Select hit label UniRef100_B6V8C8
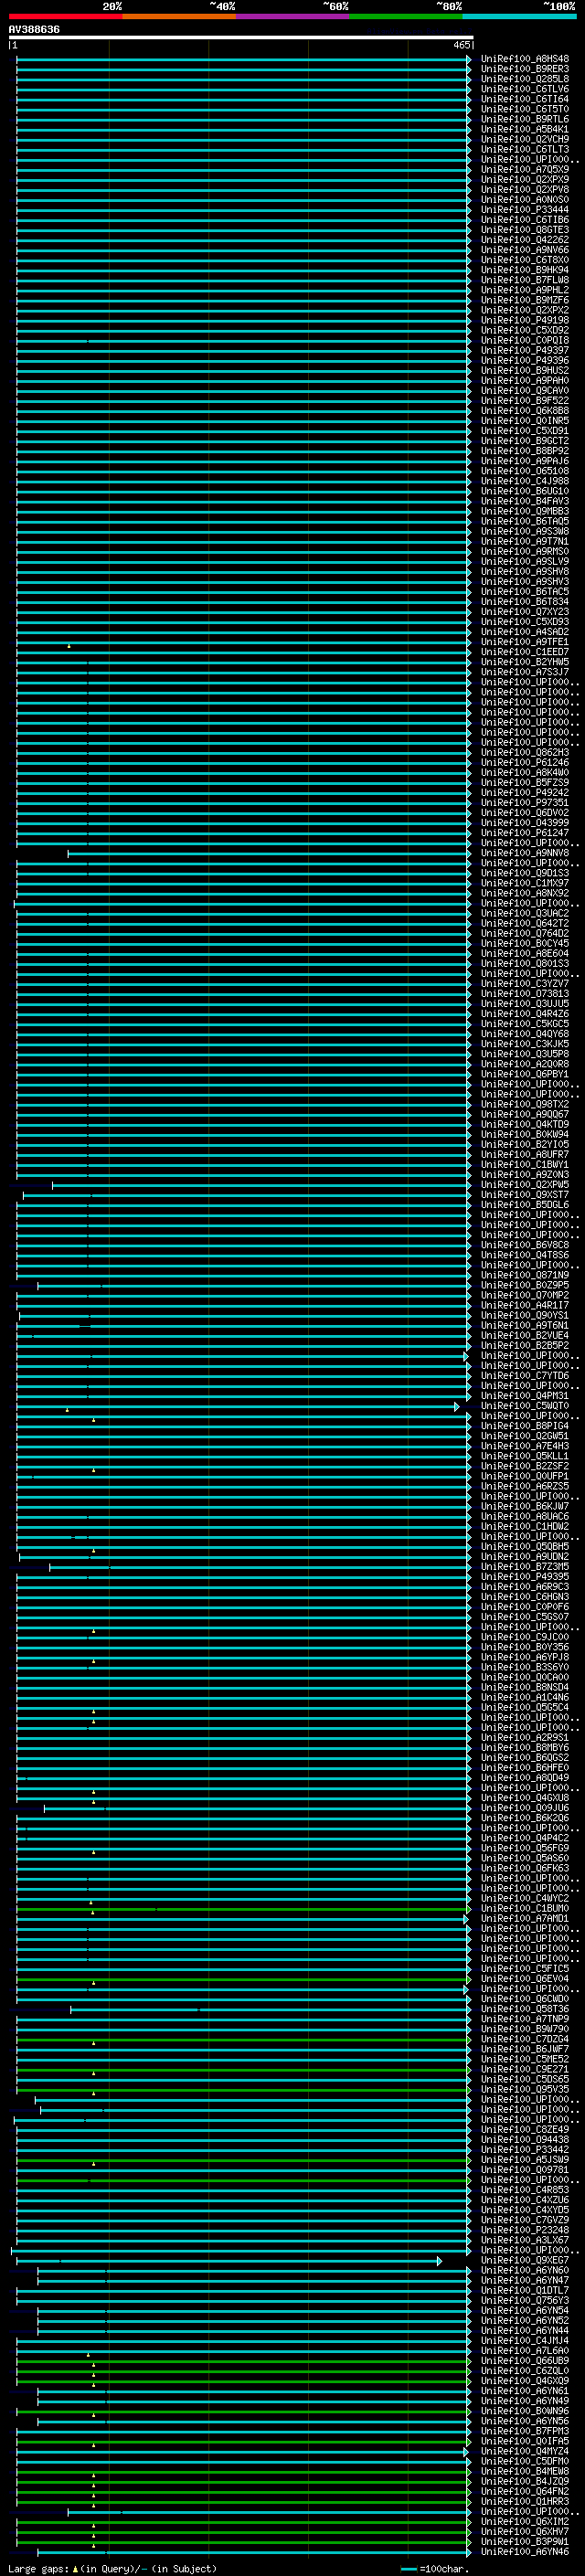Image resolution: width=585 pixels, height=2576 pixels. (x=525, y=1245)
